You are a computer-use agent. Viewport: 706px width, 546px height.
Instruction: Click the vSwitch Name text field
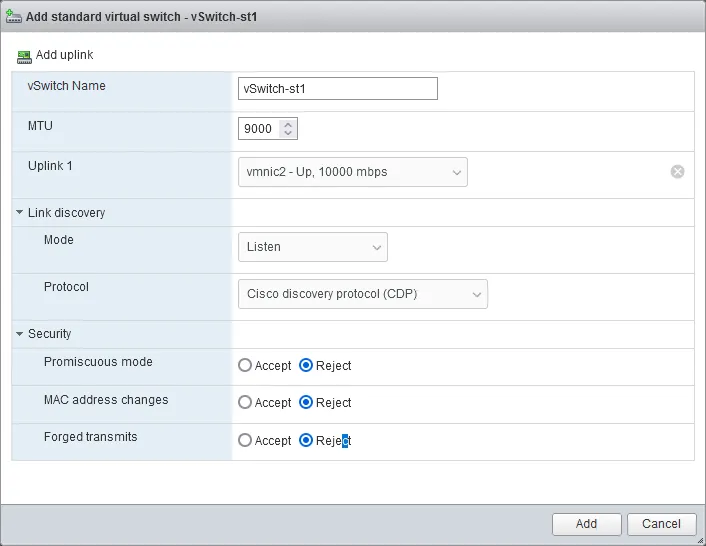coord(337,88)
